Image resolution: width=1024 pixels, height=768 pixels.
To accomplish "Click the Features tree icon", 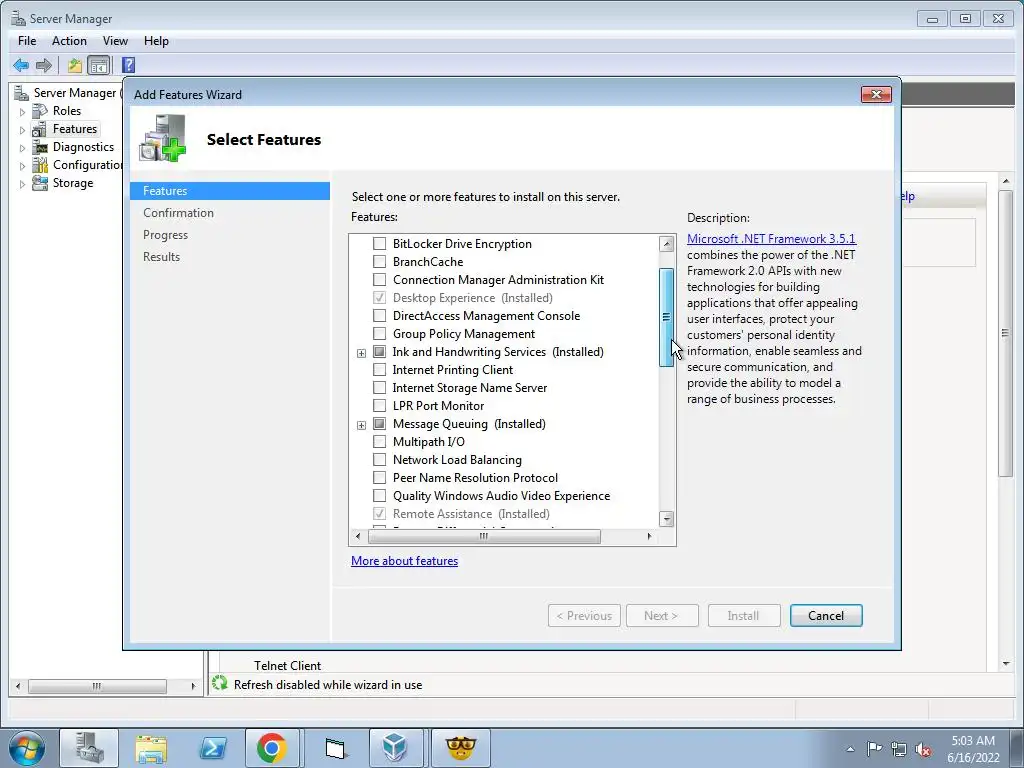I will click(x=40, y=129).
